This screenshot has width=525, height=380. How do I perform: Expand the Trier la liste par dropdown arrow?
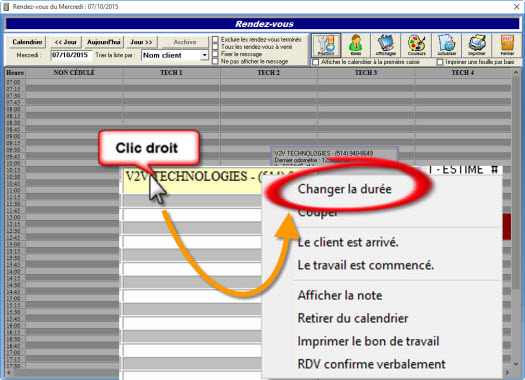click(204, 55)
